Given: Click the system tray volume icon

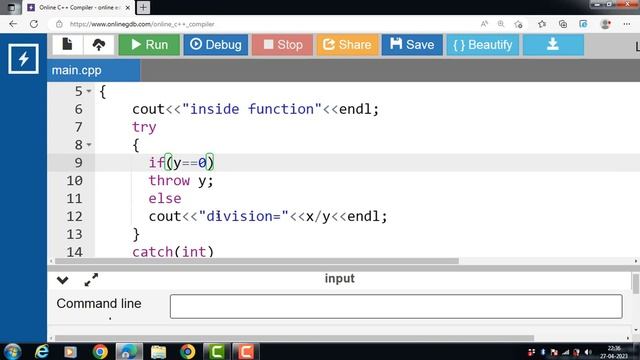Looking at the screenshot, I should pos(588,352).
